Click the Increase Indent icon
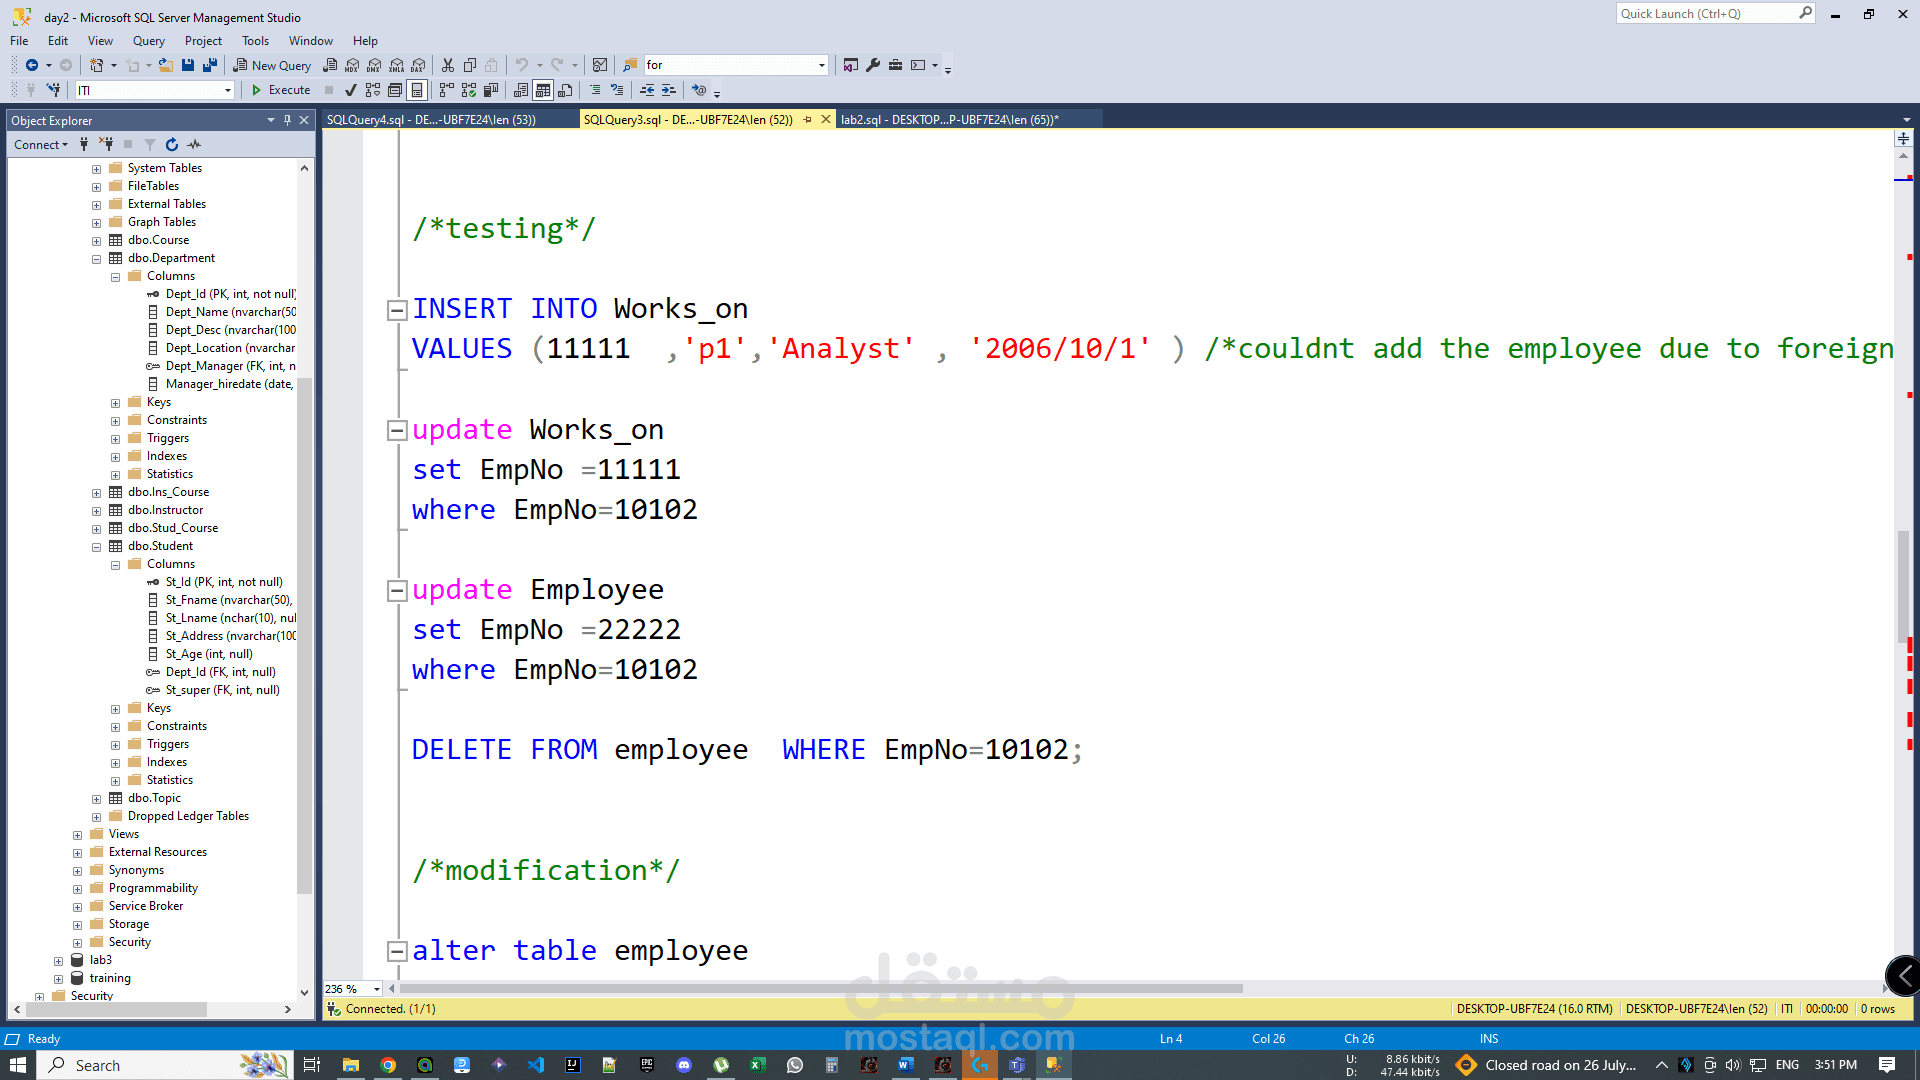The image size is (1920, 1080). pyautogui.click(x=669, y=90)
